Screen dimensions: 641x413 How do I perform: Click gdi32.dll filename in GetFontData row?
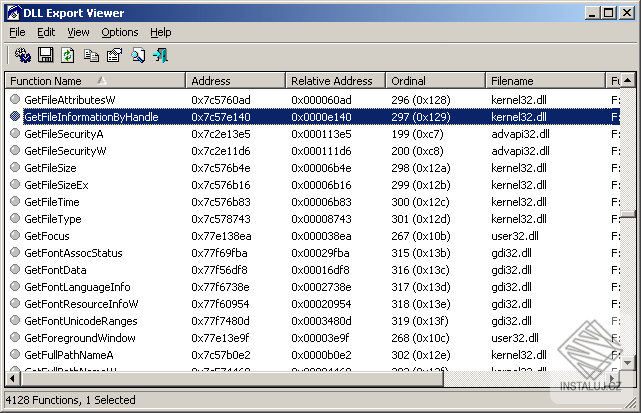[x=511, y=270]
